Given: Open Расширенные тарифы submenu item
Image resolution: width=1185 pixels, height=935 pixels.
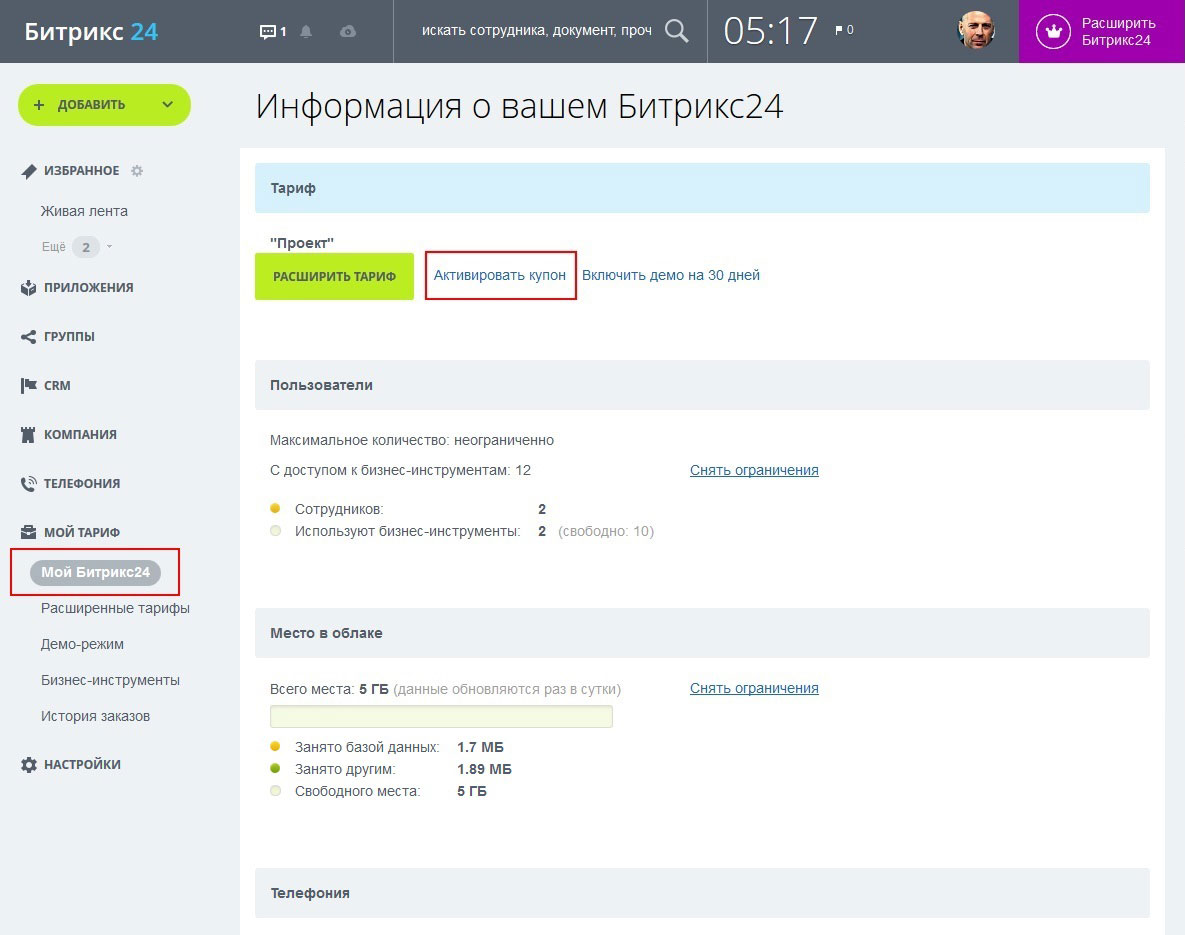Looking at the screenshot, I should (115, 608).
